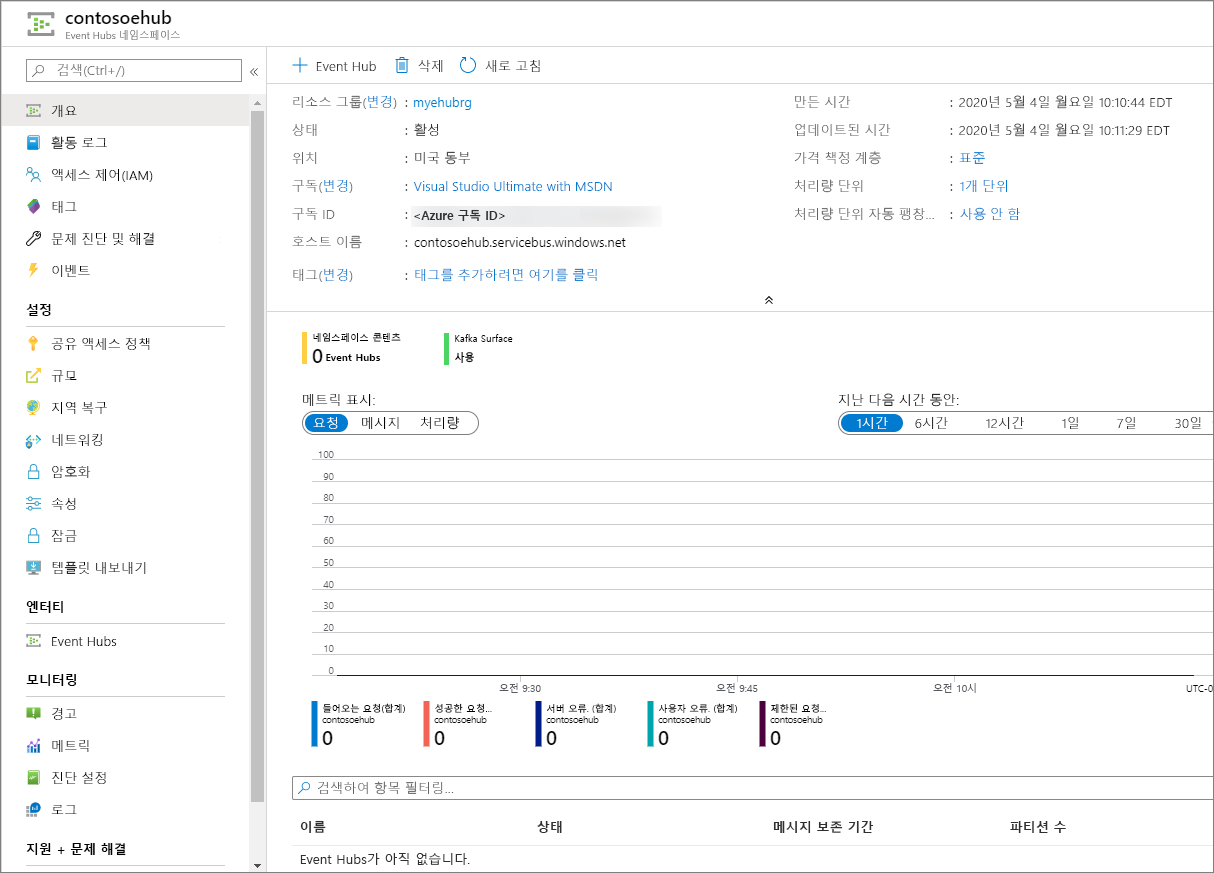Click the 새로 고침 refresh icon
The image size is (1214, 873).
[468, 66]
